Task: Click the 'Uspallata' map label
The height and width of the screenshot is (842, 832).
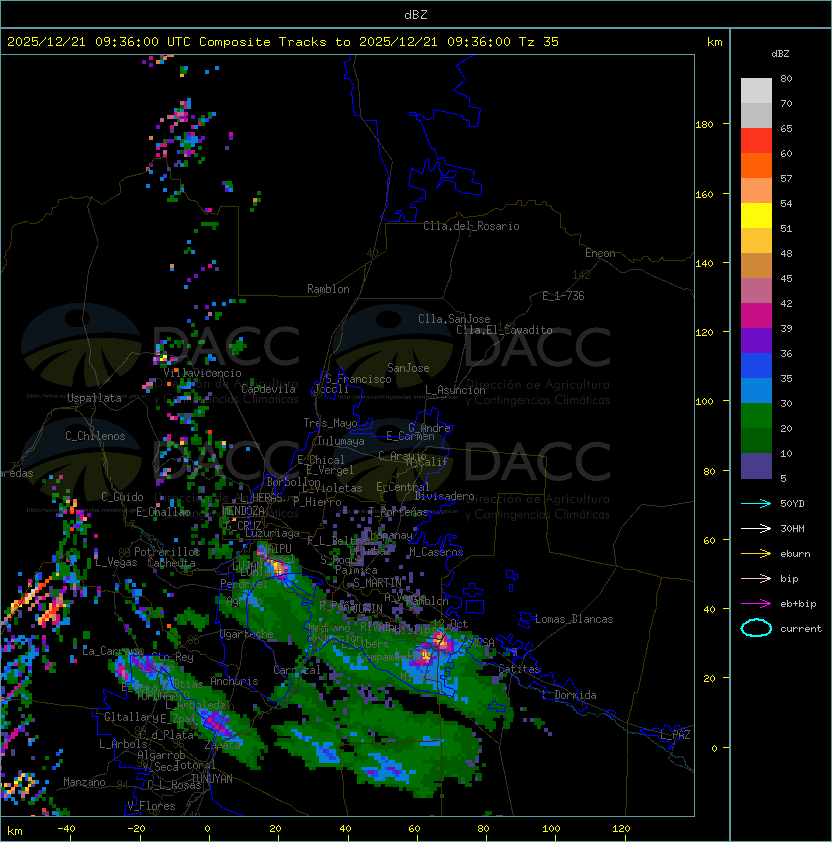Action: pos(94,398)
